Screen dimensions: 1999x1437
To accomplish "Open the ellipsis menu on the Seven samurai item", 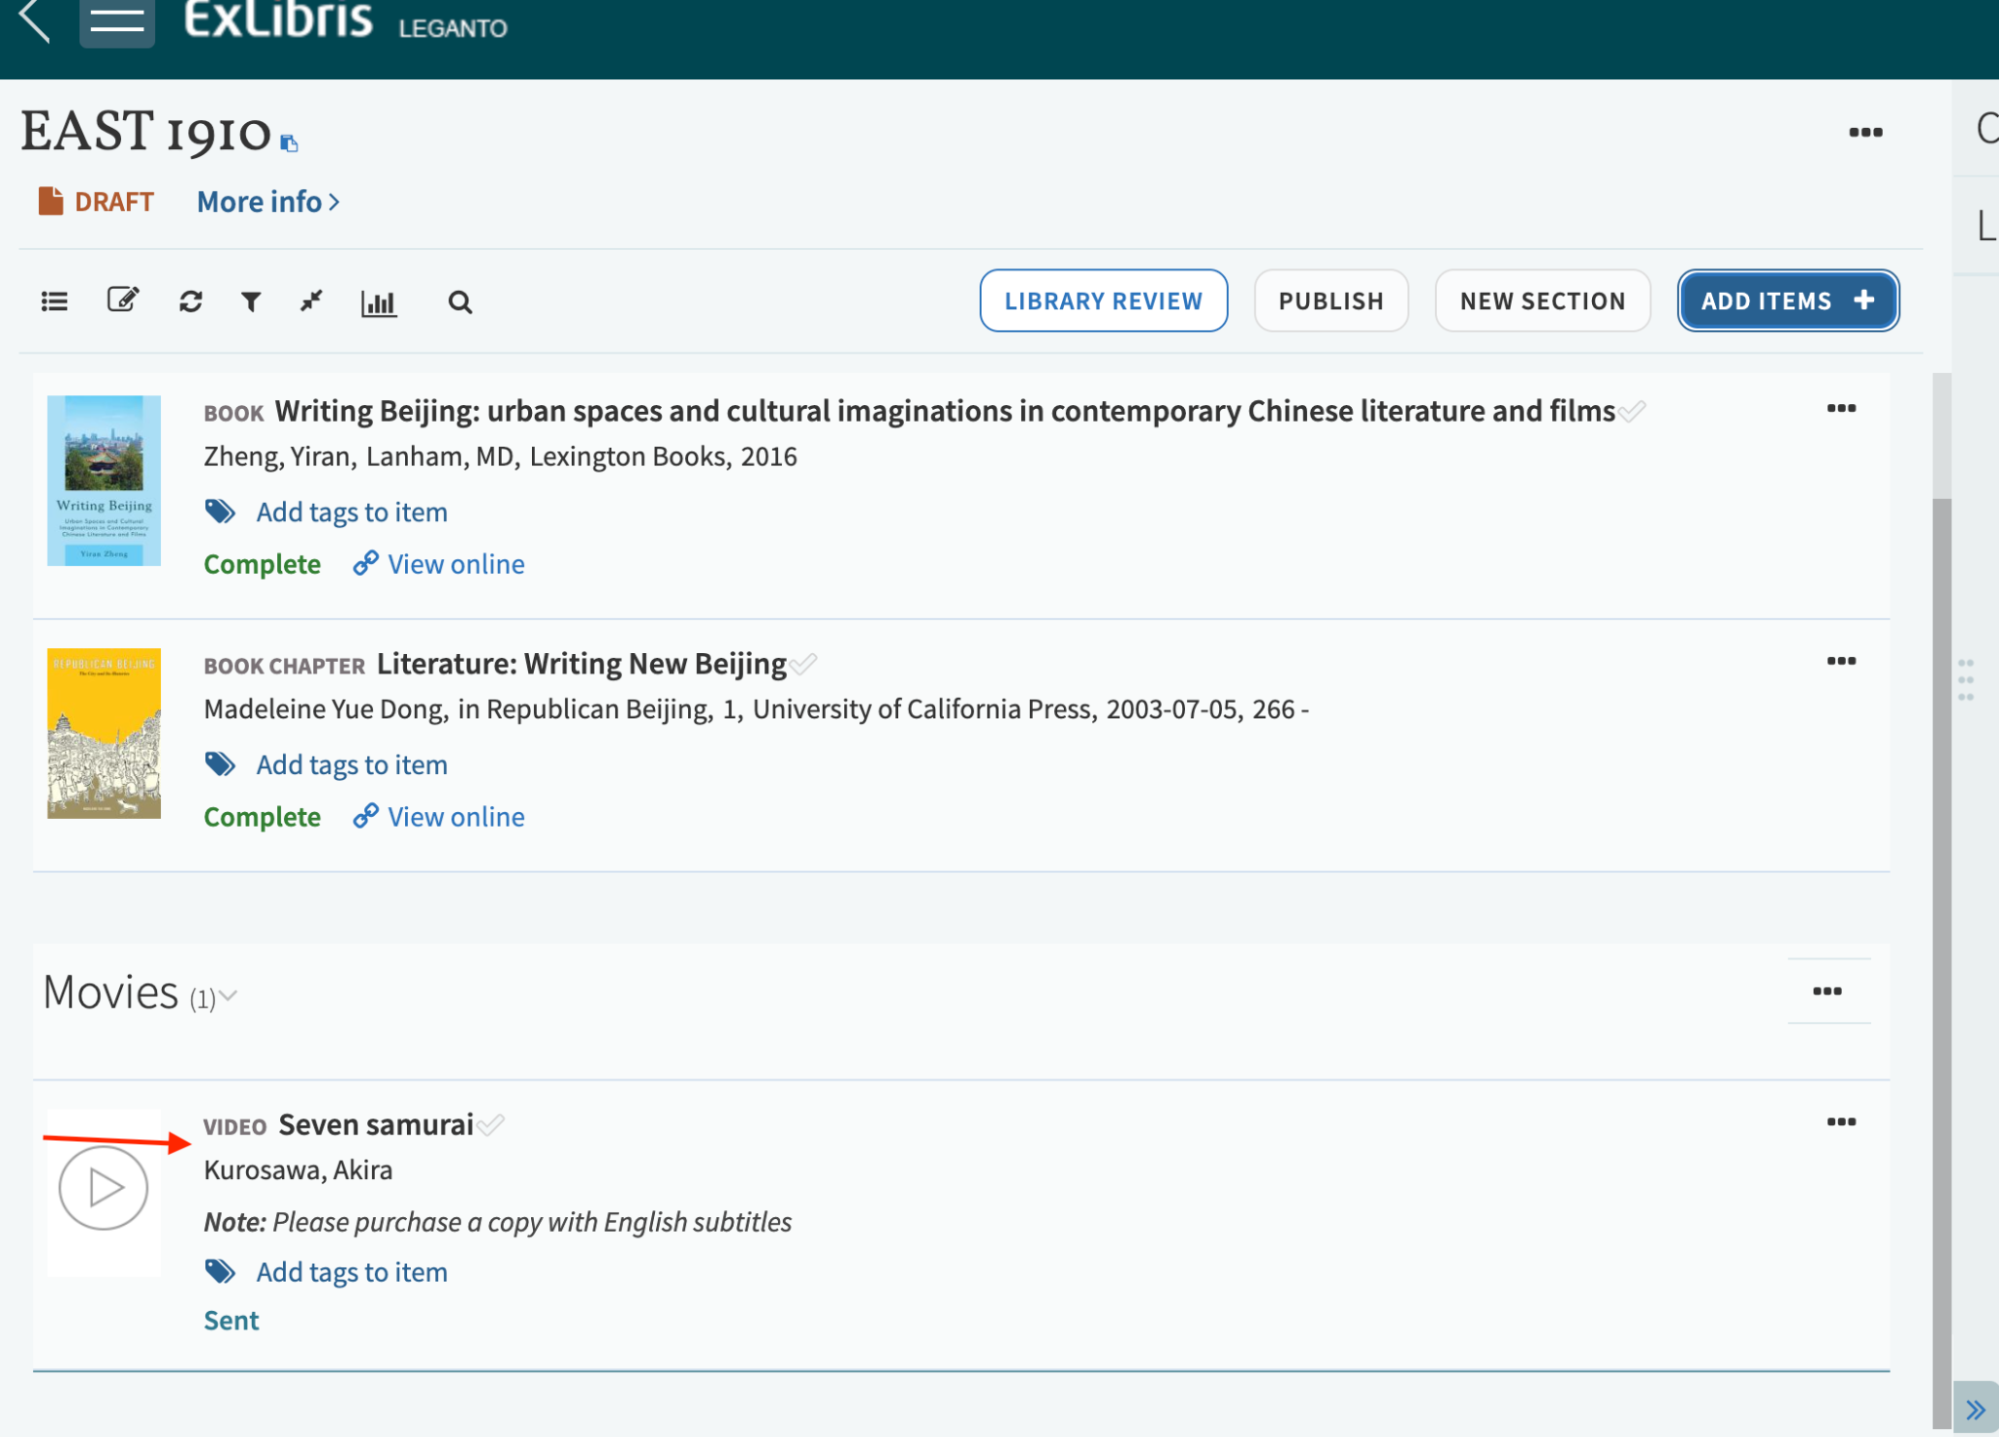I will click(x=1840, y=1122).
